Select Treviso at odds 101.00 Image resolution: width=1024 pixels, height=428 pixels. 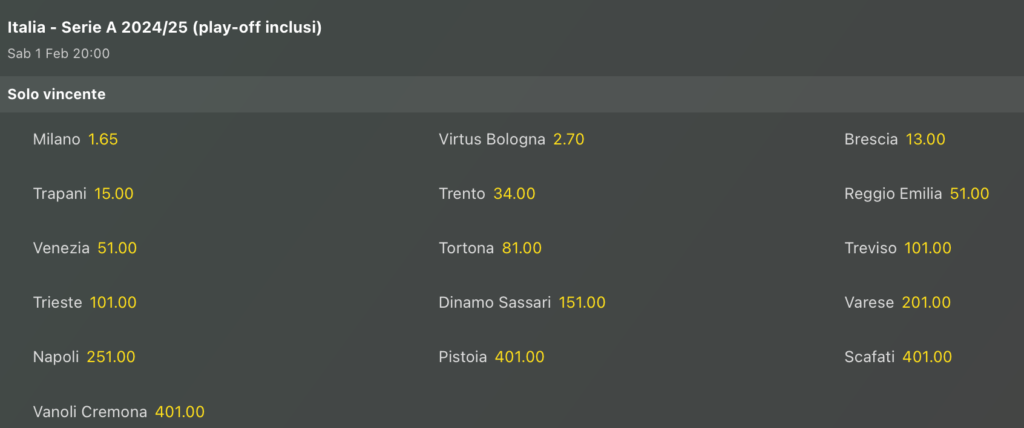[x=928, y=248]
